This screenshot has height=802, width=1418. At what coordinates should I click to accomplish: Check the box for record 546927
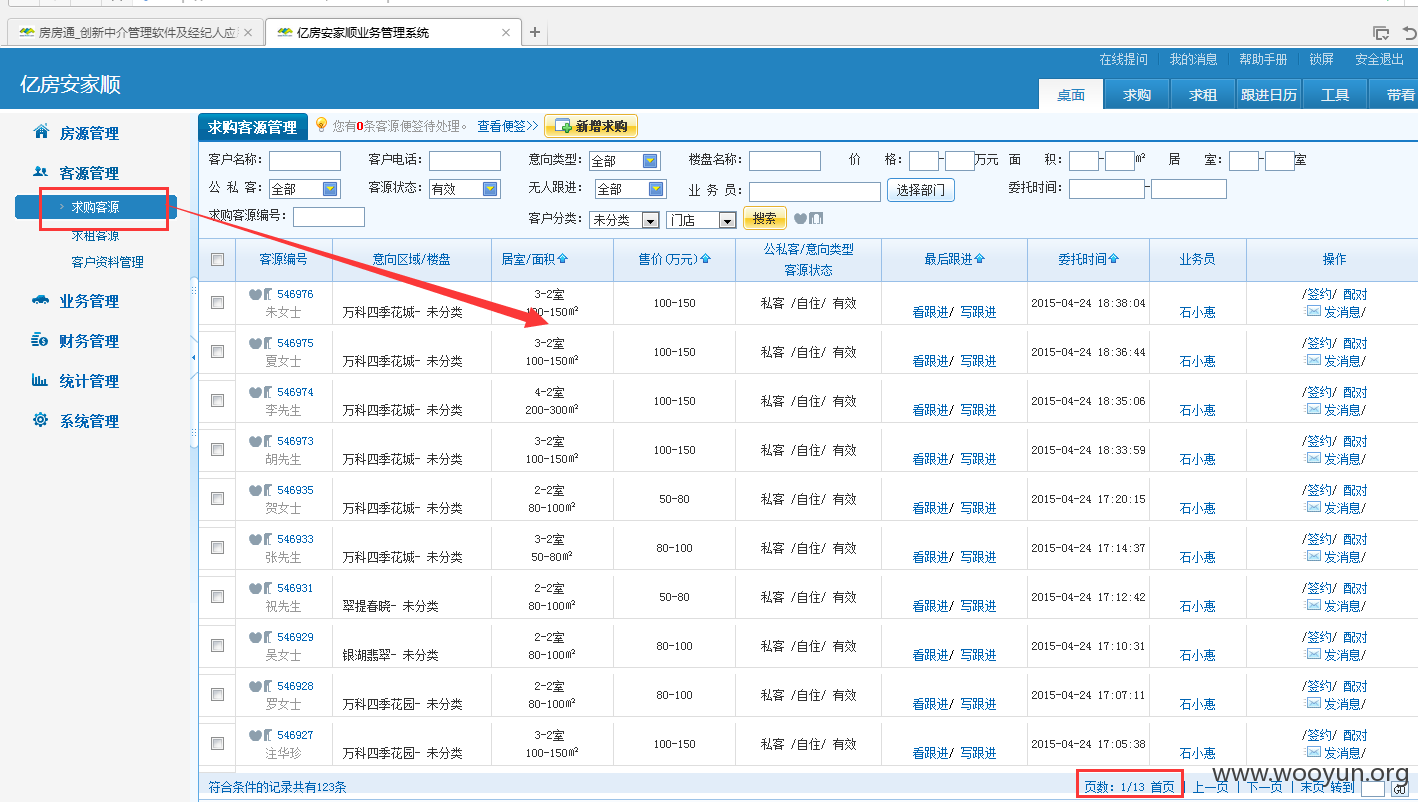tap(217, 743)
